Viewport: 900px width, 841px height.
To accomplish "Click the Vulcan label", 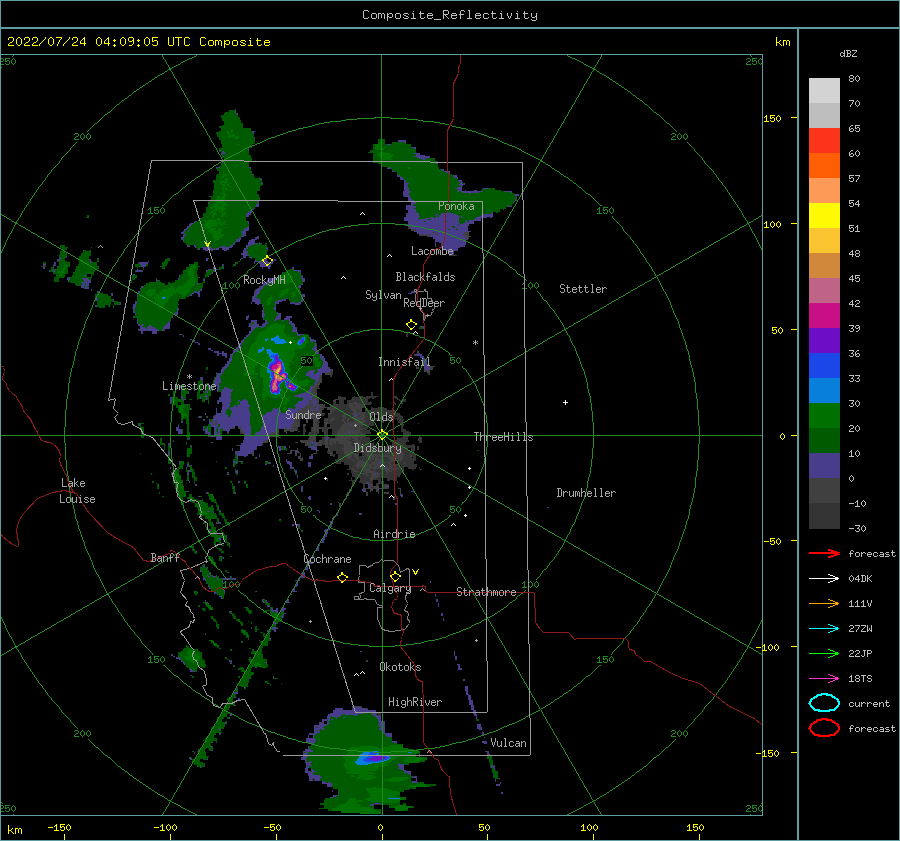I will click(x=508, y=743).
